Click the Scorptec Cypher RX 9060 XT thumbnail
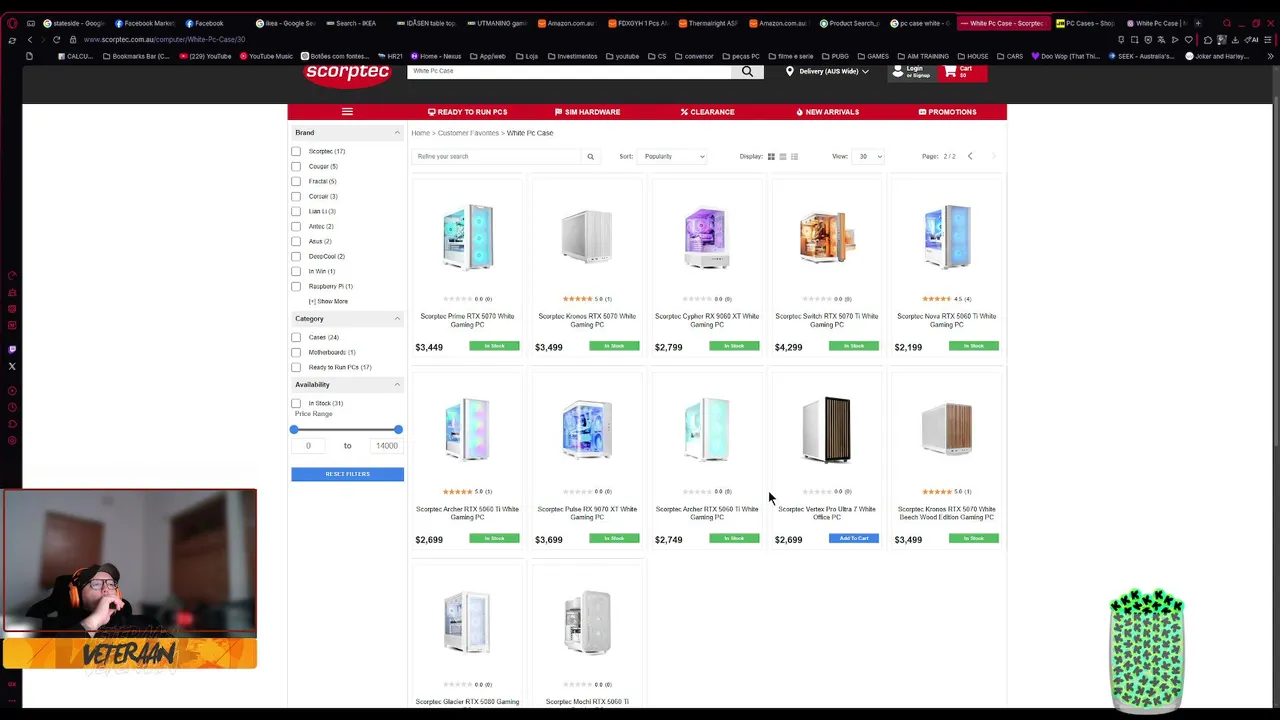The width and height of the screenshot is (1280, 720). (x=707, y=237)
